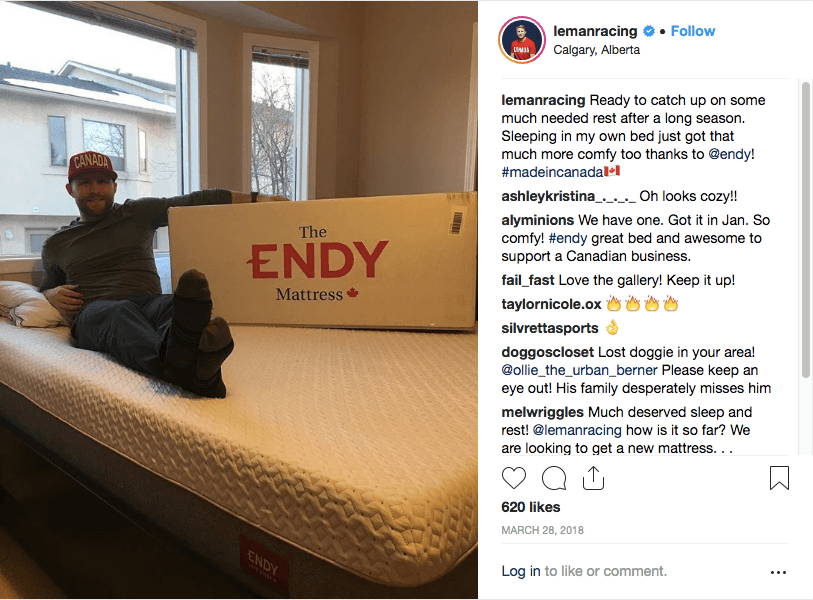Click the Log in link
813x600 pixels.
point(521,571)
